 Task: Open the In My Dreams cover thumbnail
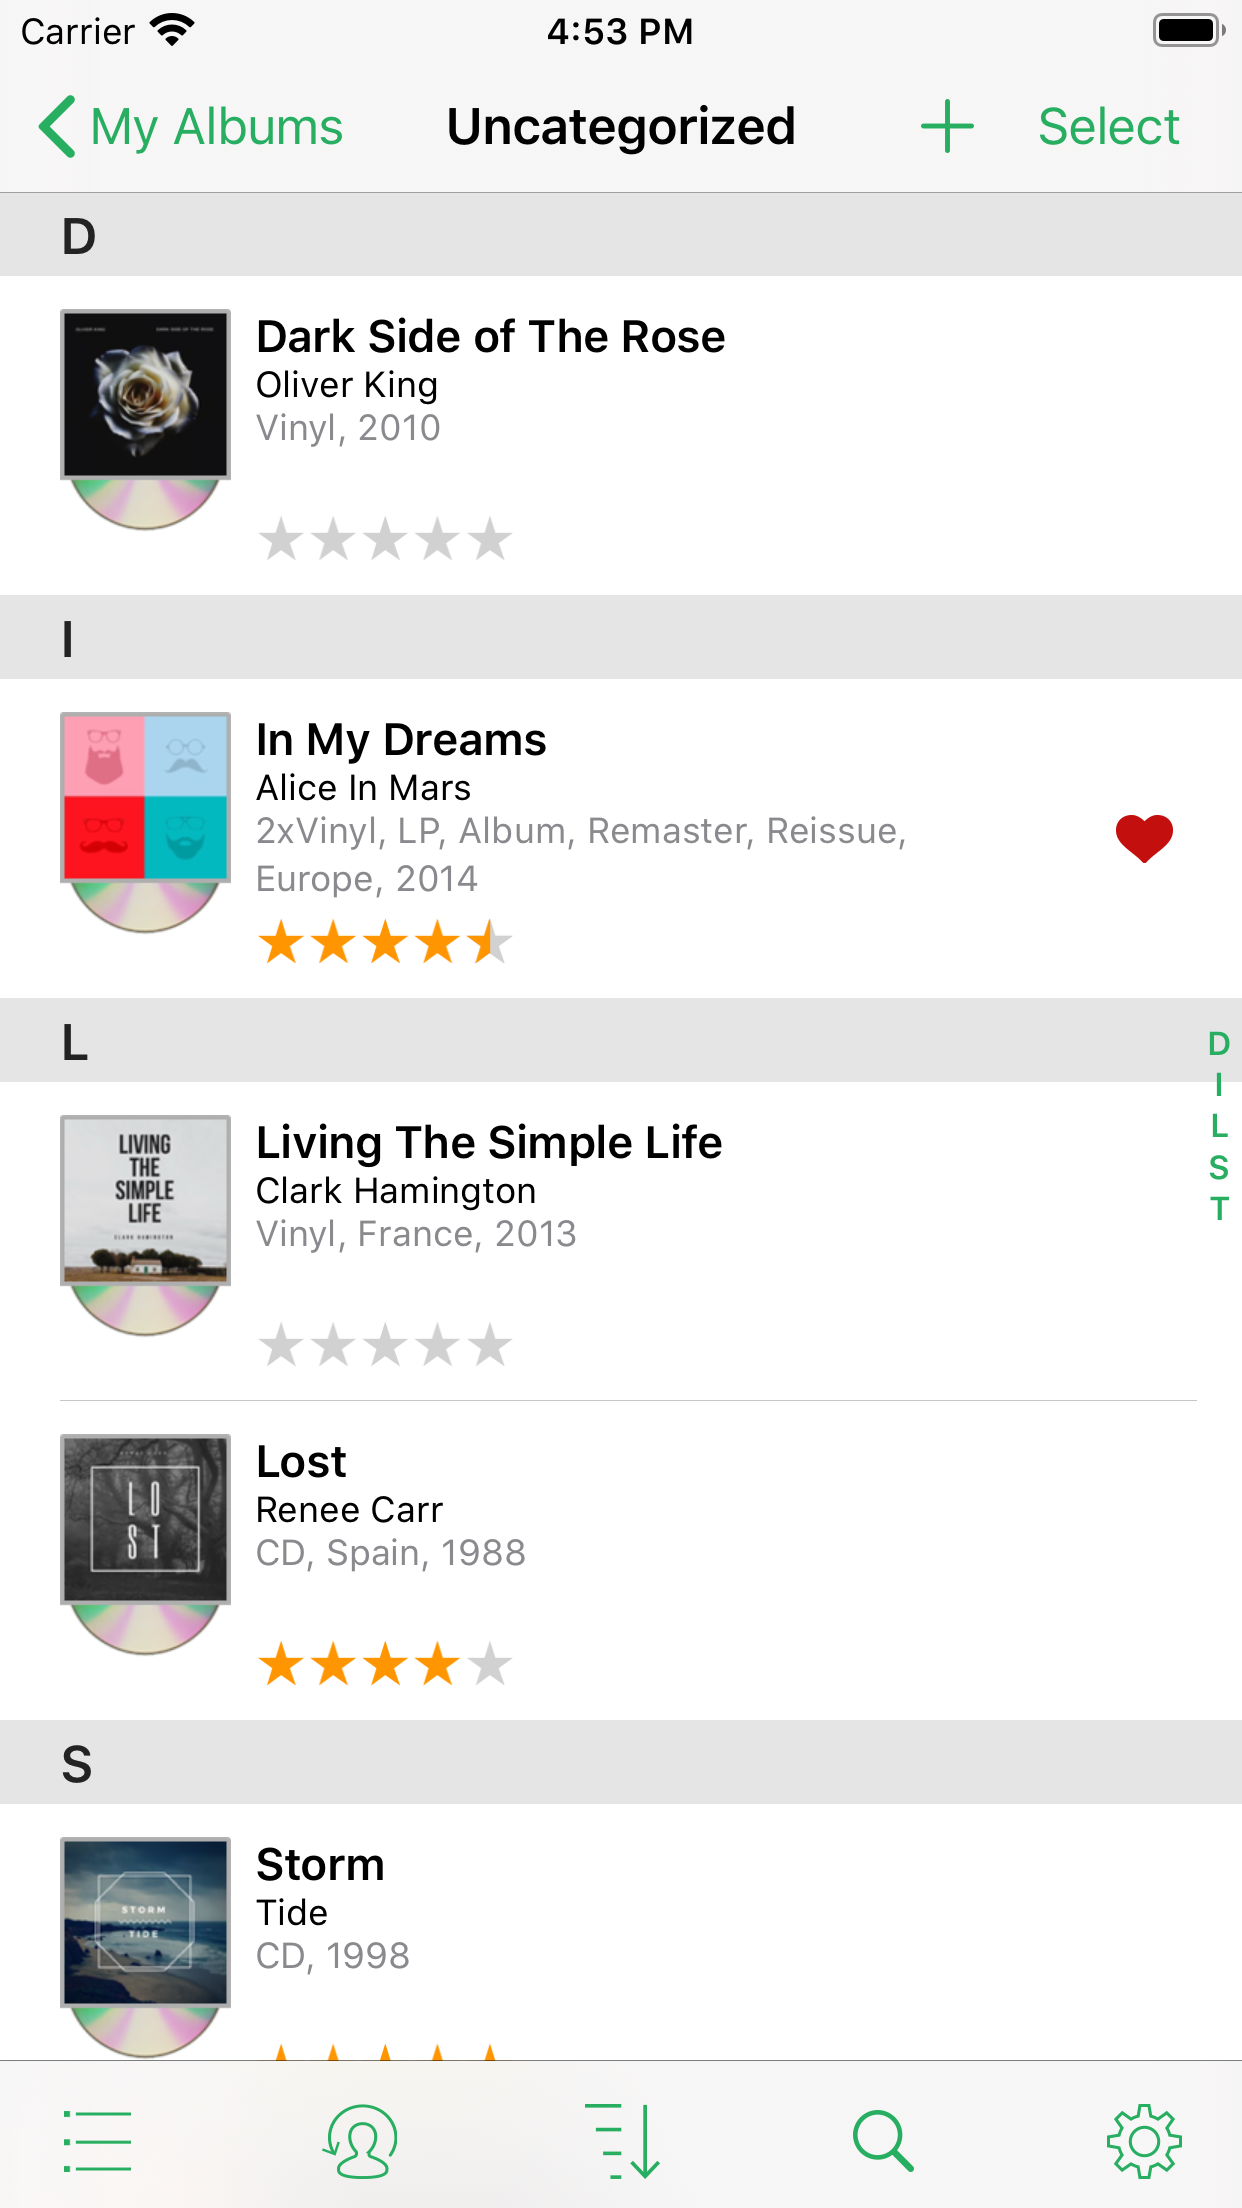coord(145,797)
